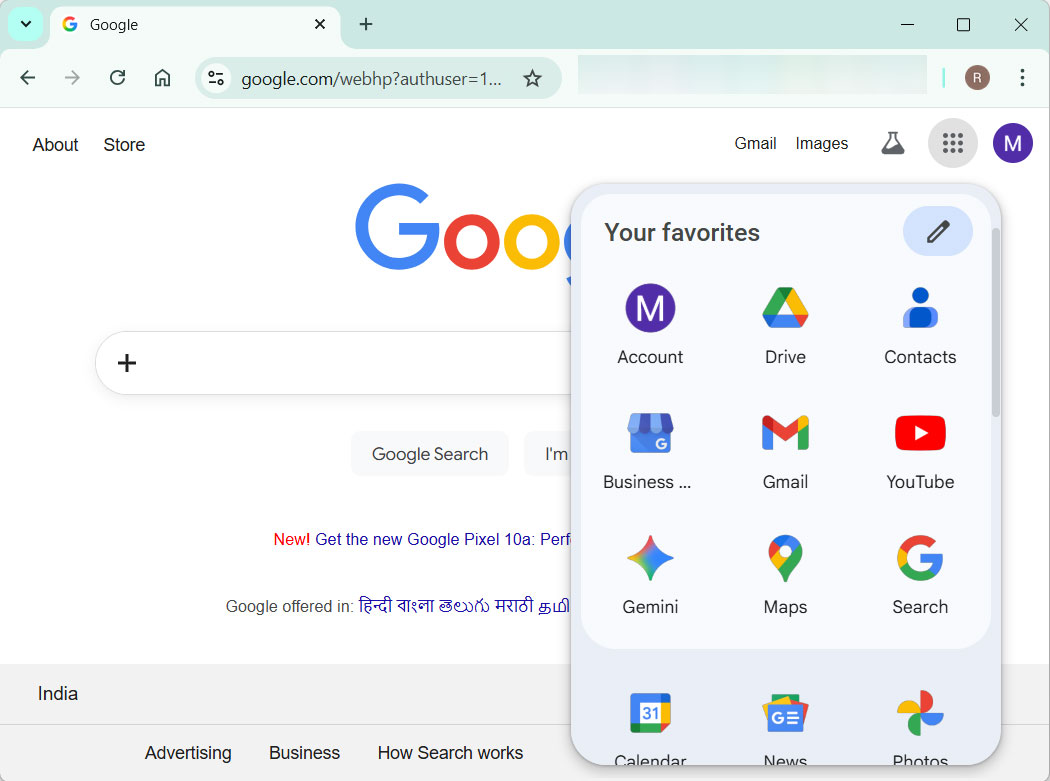Open the tab search chevron
The height and width of the screenshot is (781, 1050).
pos(25,23)
